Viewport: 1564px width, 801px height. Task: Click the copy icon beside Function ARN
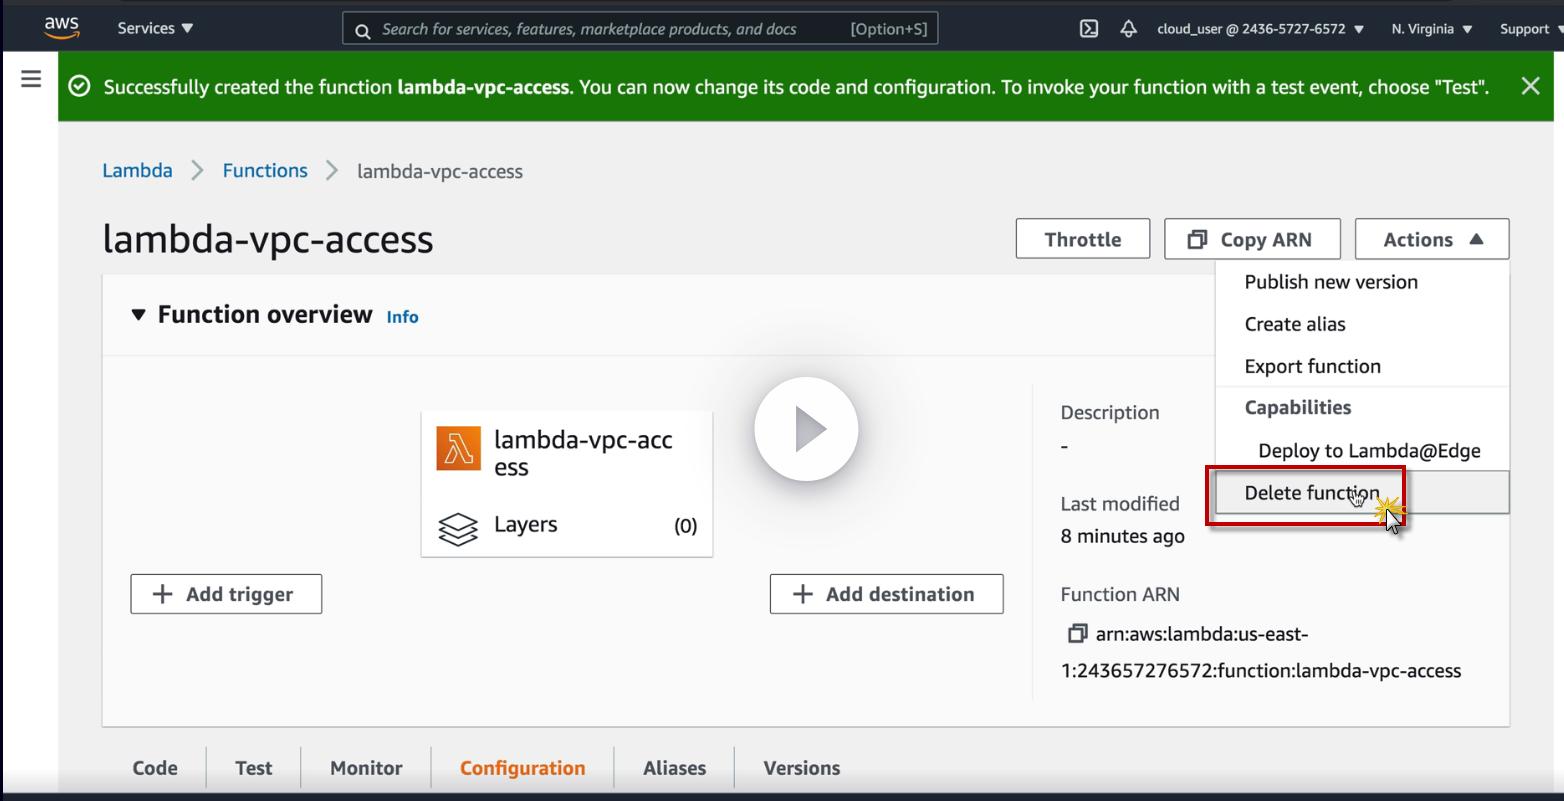[x=1077, y=634]
